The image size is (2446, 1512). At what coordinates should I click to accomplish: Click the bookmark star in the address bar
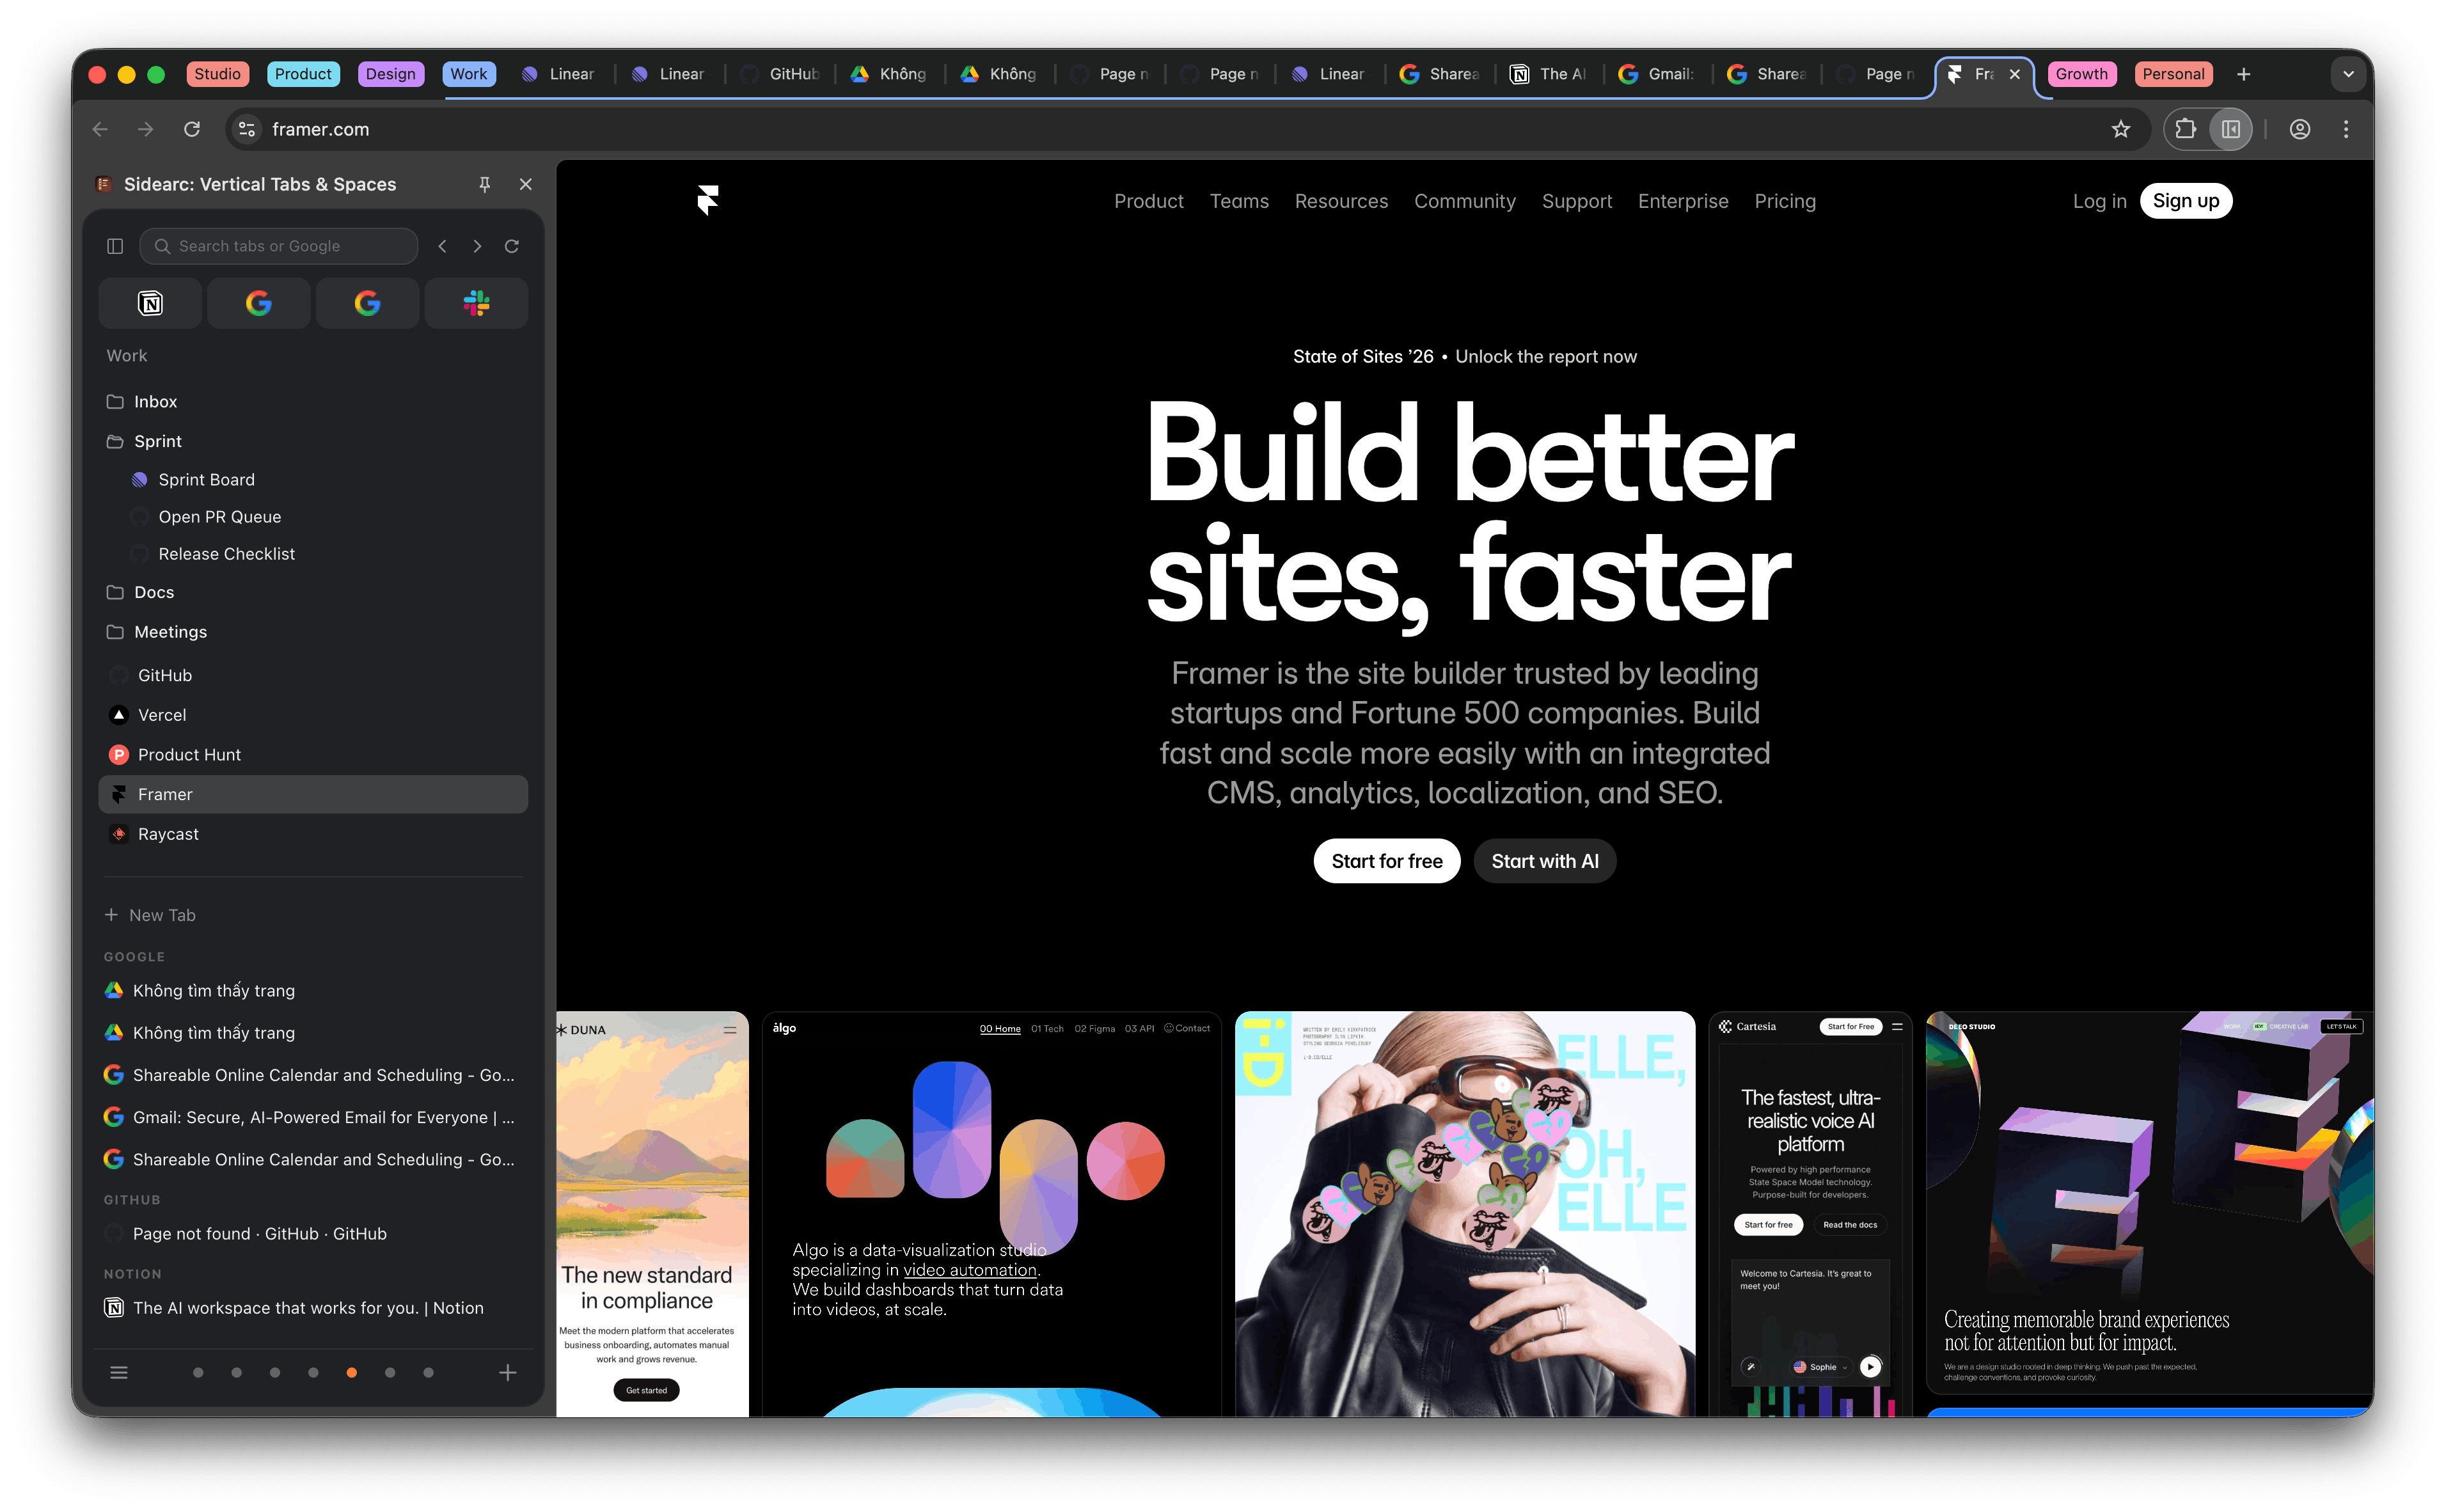click(2121, 129)
